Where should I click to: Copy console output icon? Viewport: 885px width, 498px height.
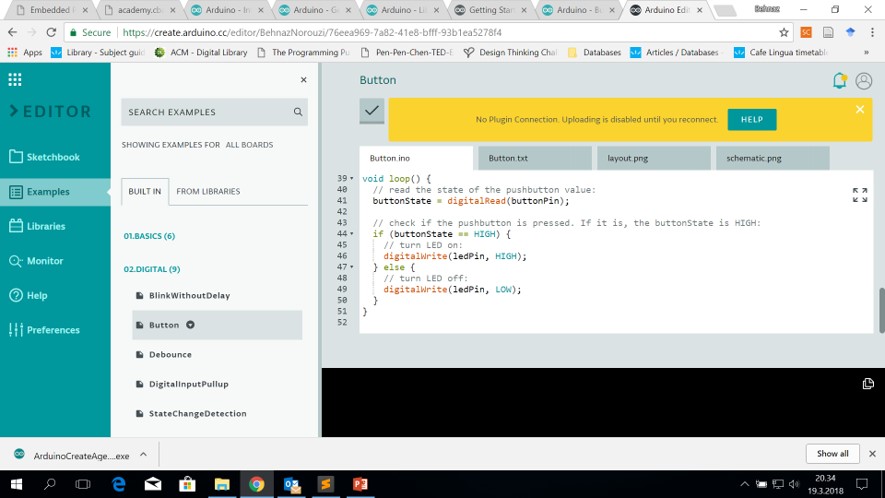pyautogui.click(x=868, y=384)
